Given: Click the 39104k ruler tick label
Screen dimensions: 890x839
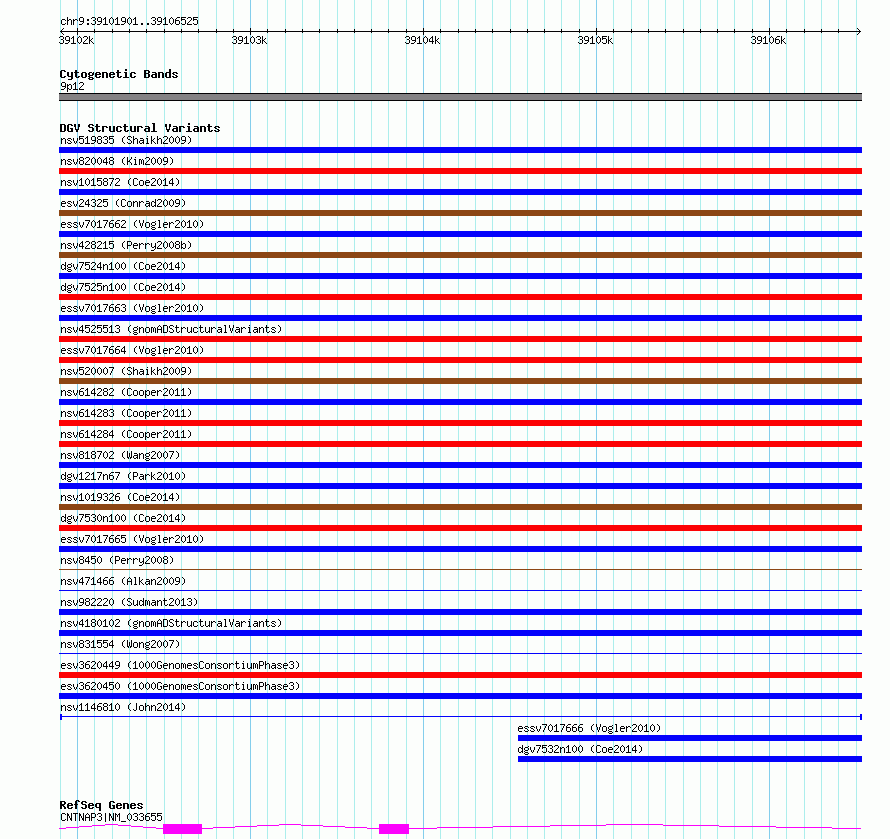Looking at the screenshot, I should pos(422,40).
